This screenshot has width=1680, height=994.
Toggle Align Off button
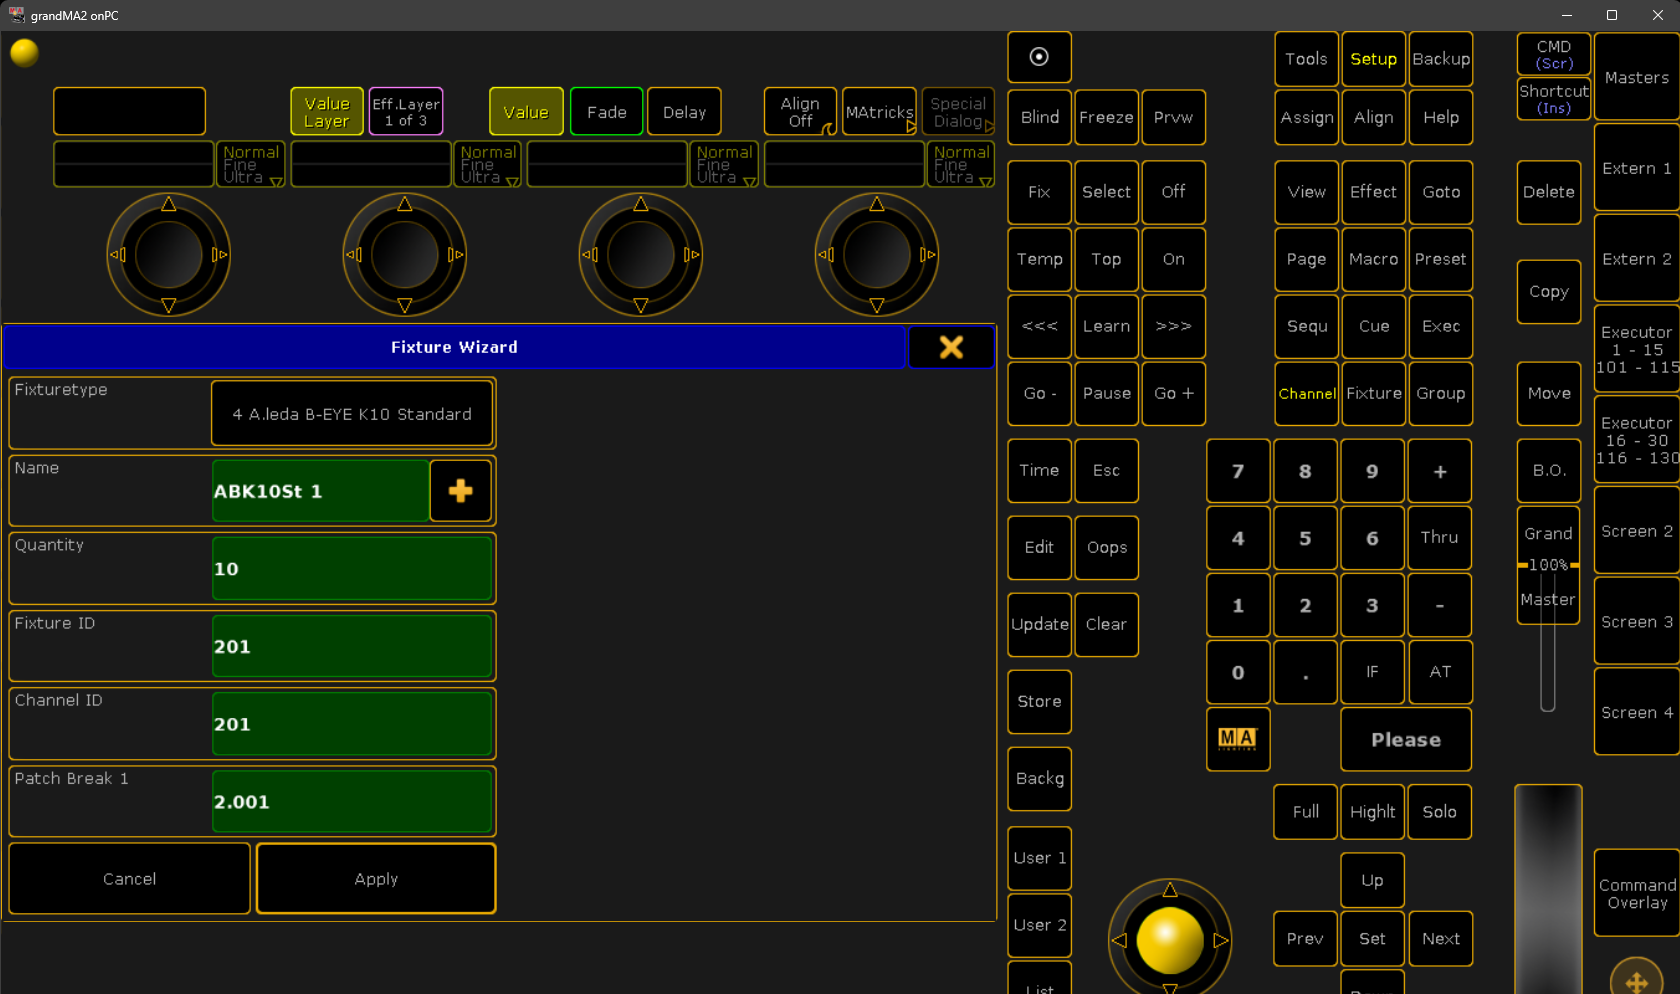(x=800, y=111)
